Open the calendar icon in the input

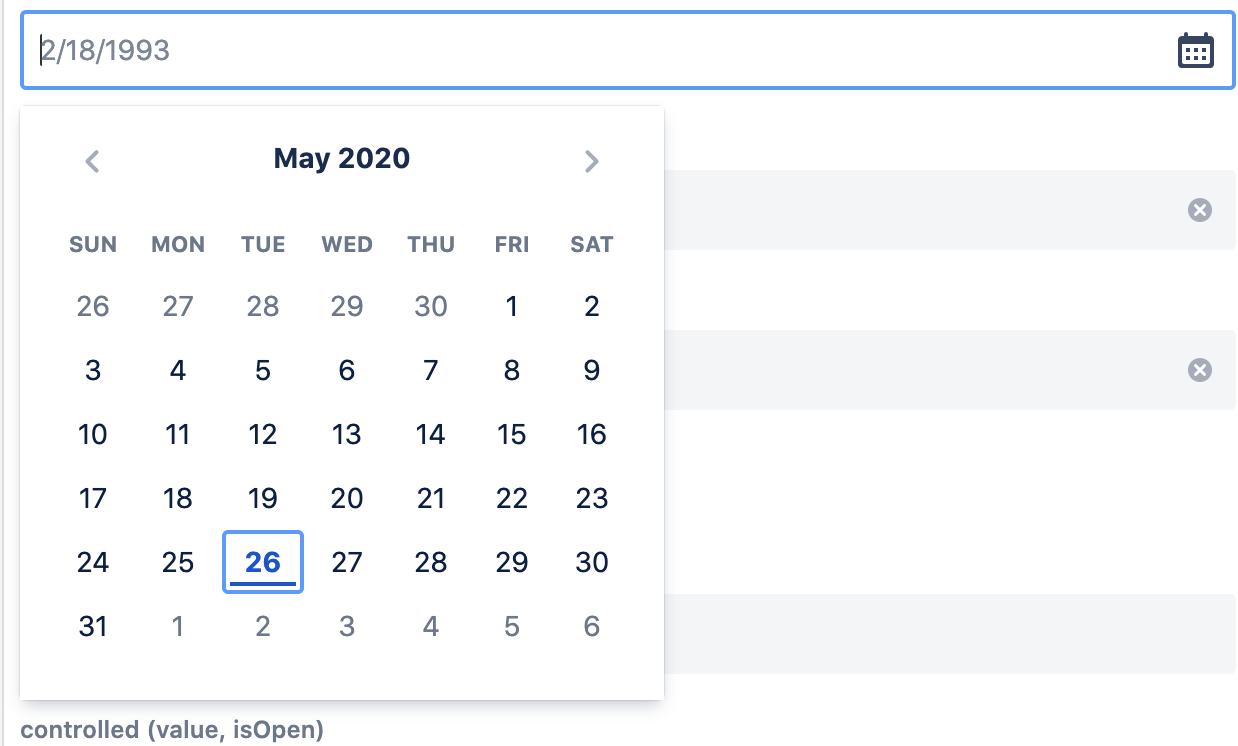click(x=1196, y=50)
